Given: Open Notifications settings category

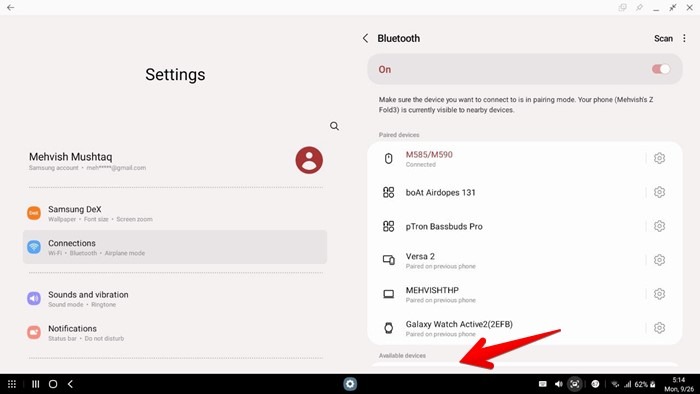Looking at the screenshot, I should (x=175, y=332).
